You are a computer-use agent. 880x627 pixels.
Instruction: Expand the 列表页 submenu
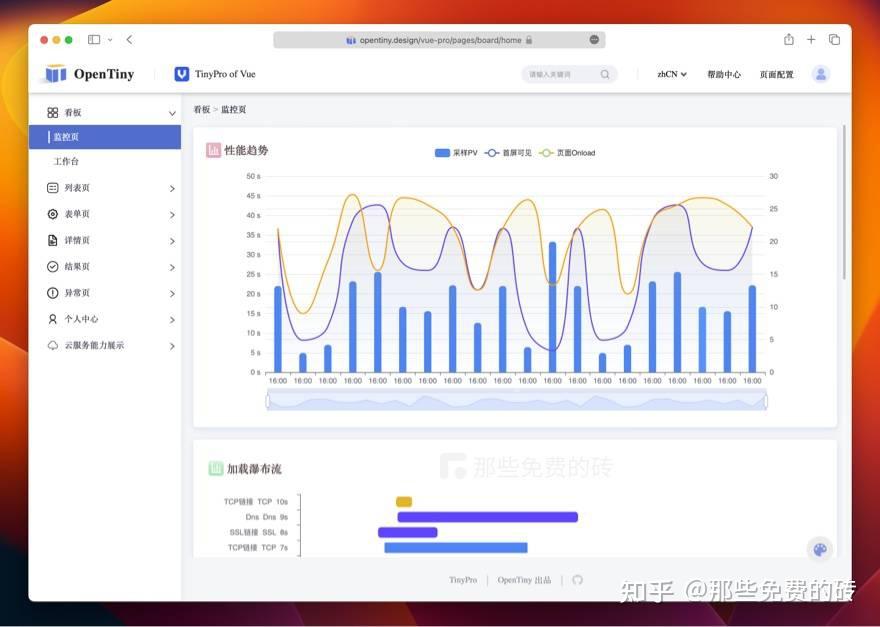coord(170,187)
